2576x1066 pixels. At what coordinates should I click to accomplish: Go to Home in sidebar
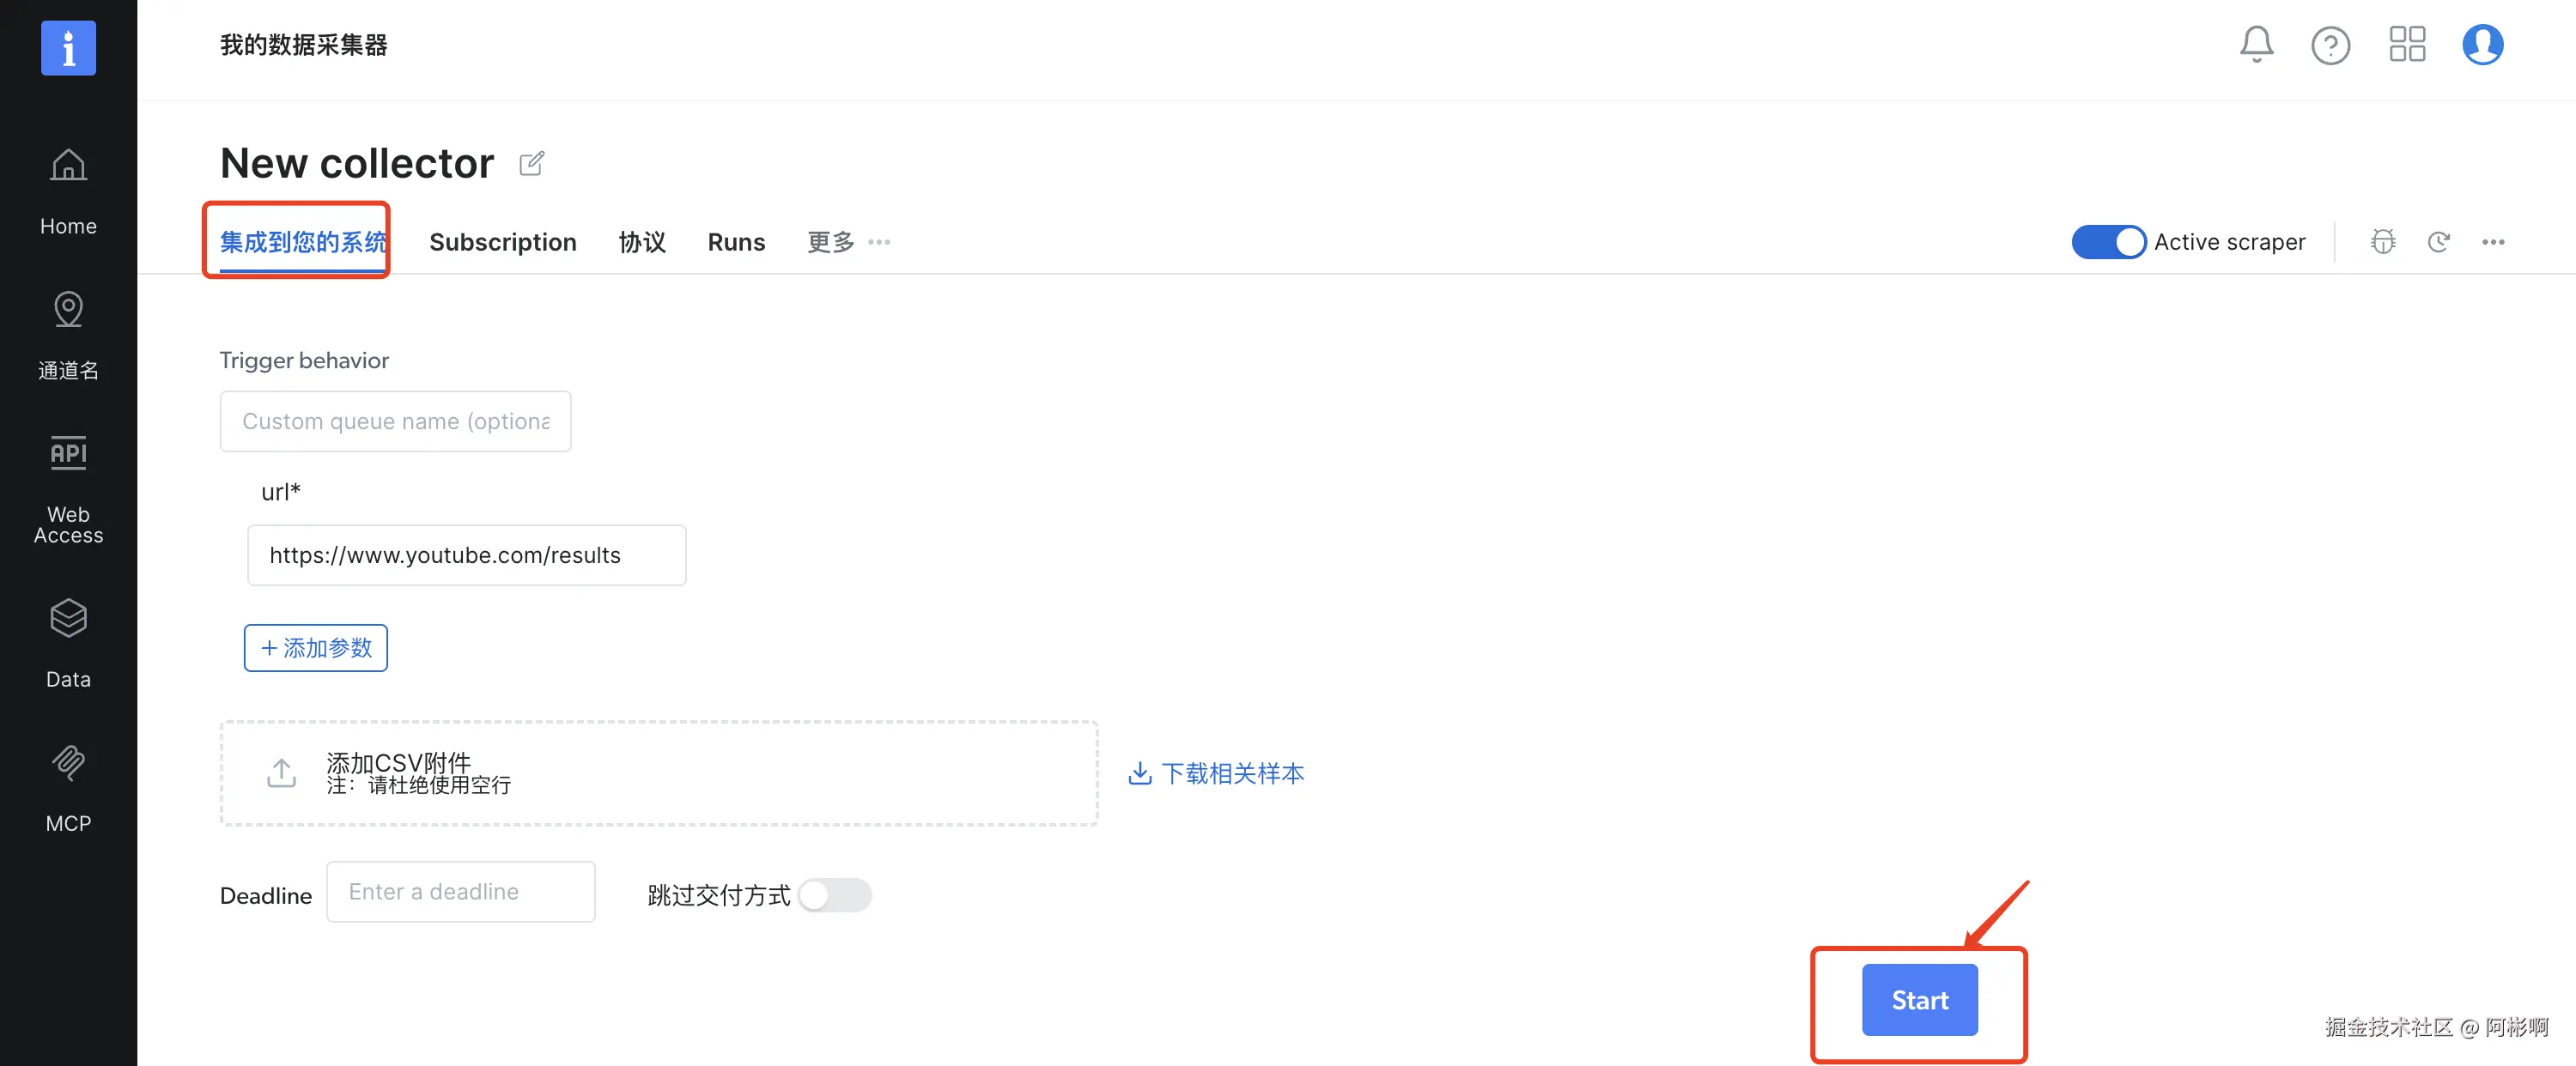coord(68,191)
